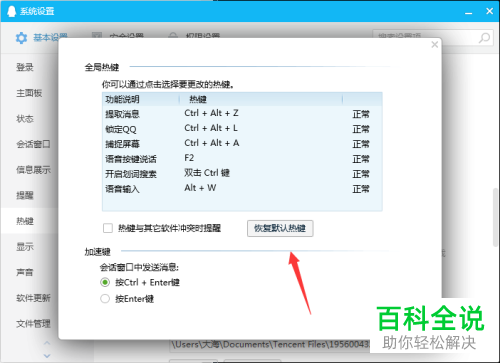Click the Alt + W hotkey value

click(200, 188)
